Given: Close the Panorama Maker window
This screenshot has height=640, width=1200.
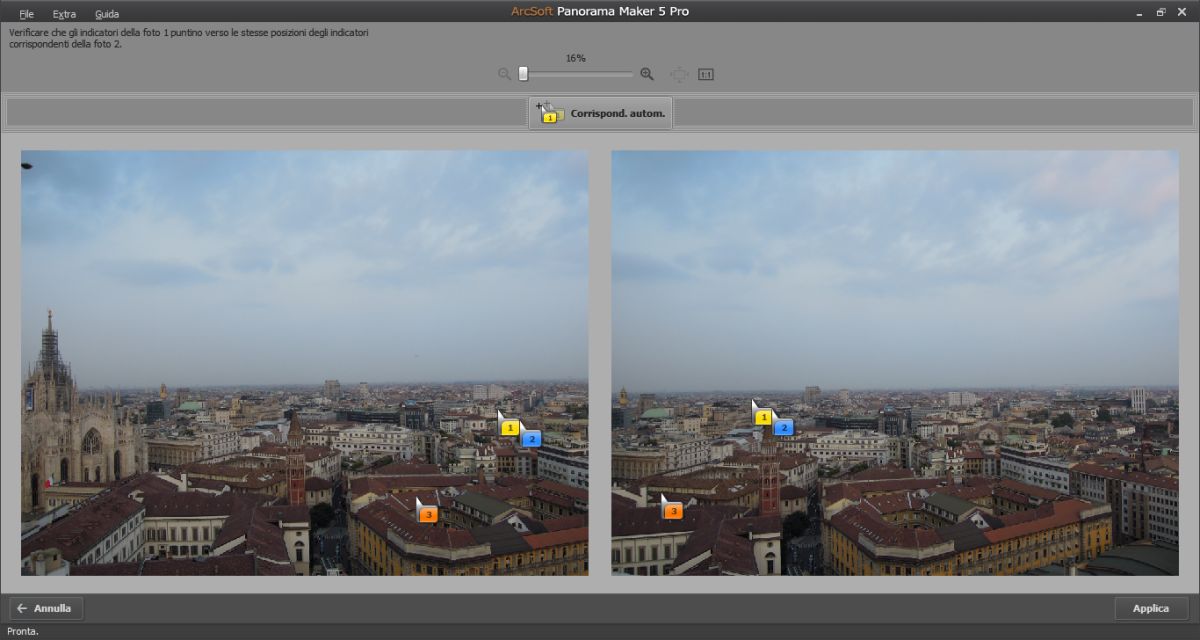Looking at the screenshot, I should pyautogui.click(x=1183, y=12).
